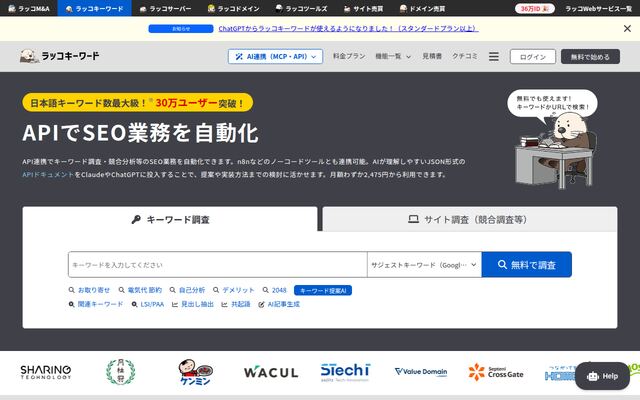This screenshot has width=640, height=400.
Task: Click the 月桂冠 wreath logo
Action: point(121,372)
